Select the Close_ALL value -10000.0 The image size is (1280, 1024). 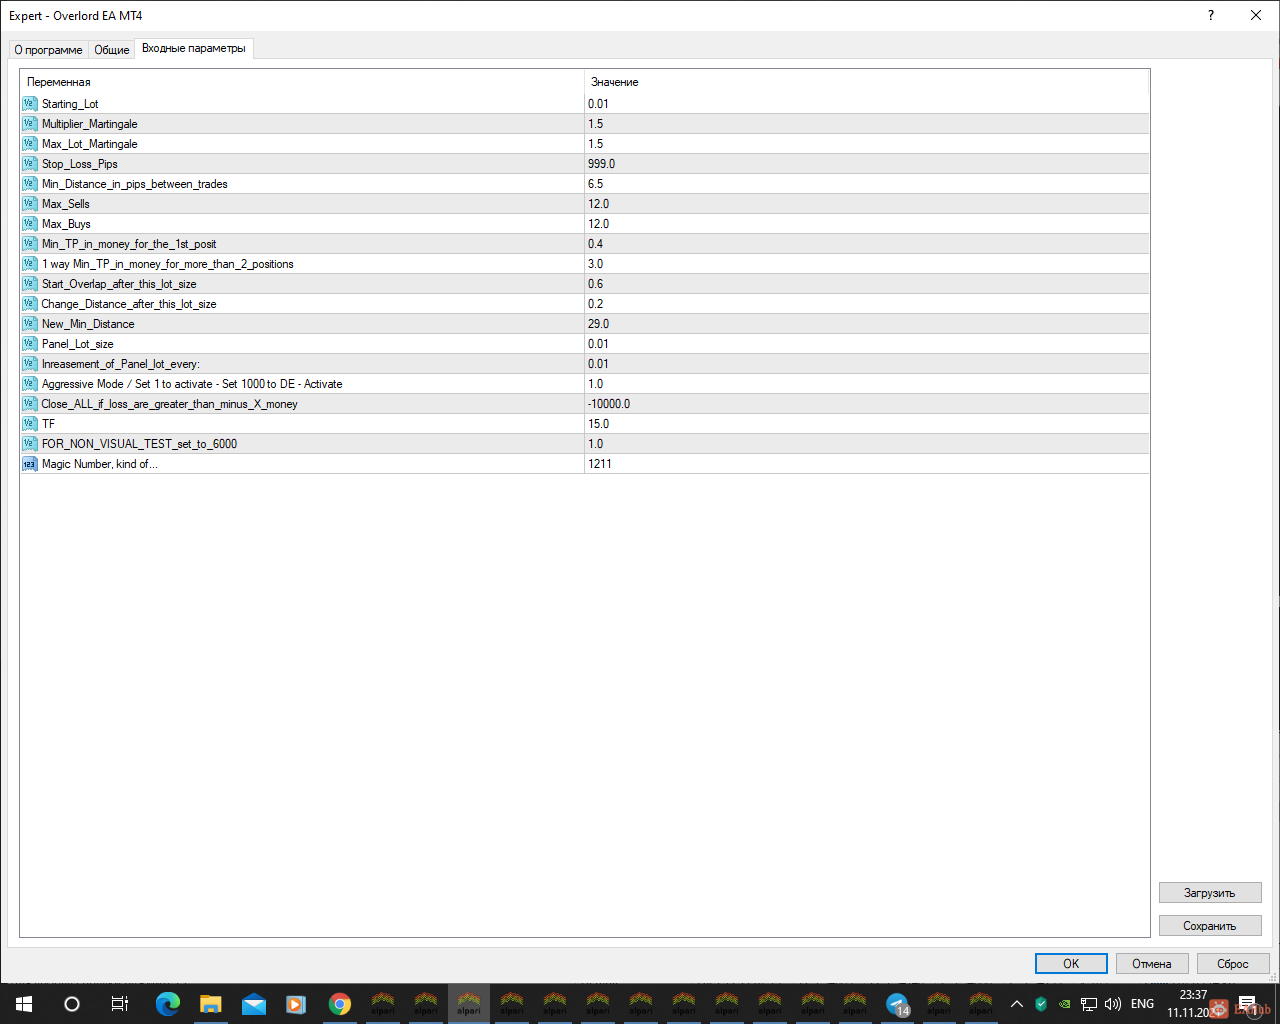tap(609, 404)
